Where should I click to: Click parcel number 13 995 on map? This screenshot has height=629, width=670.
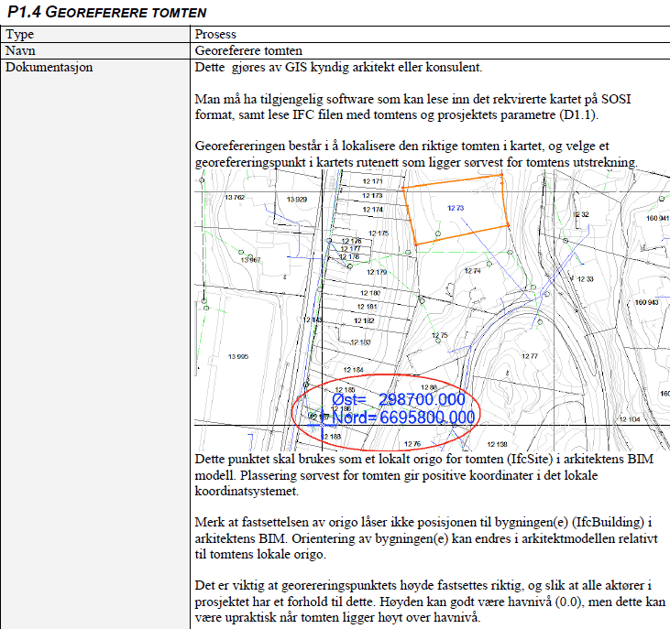(237, 356)
